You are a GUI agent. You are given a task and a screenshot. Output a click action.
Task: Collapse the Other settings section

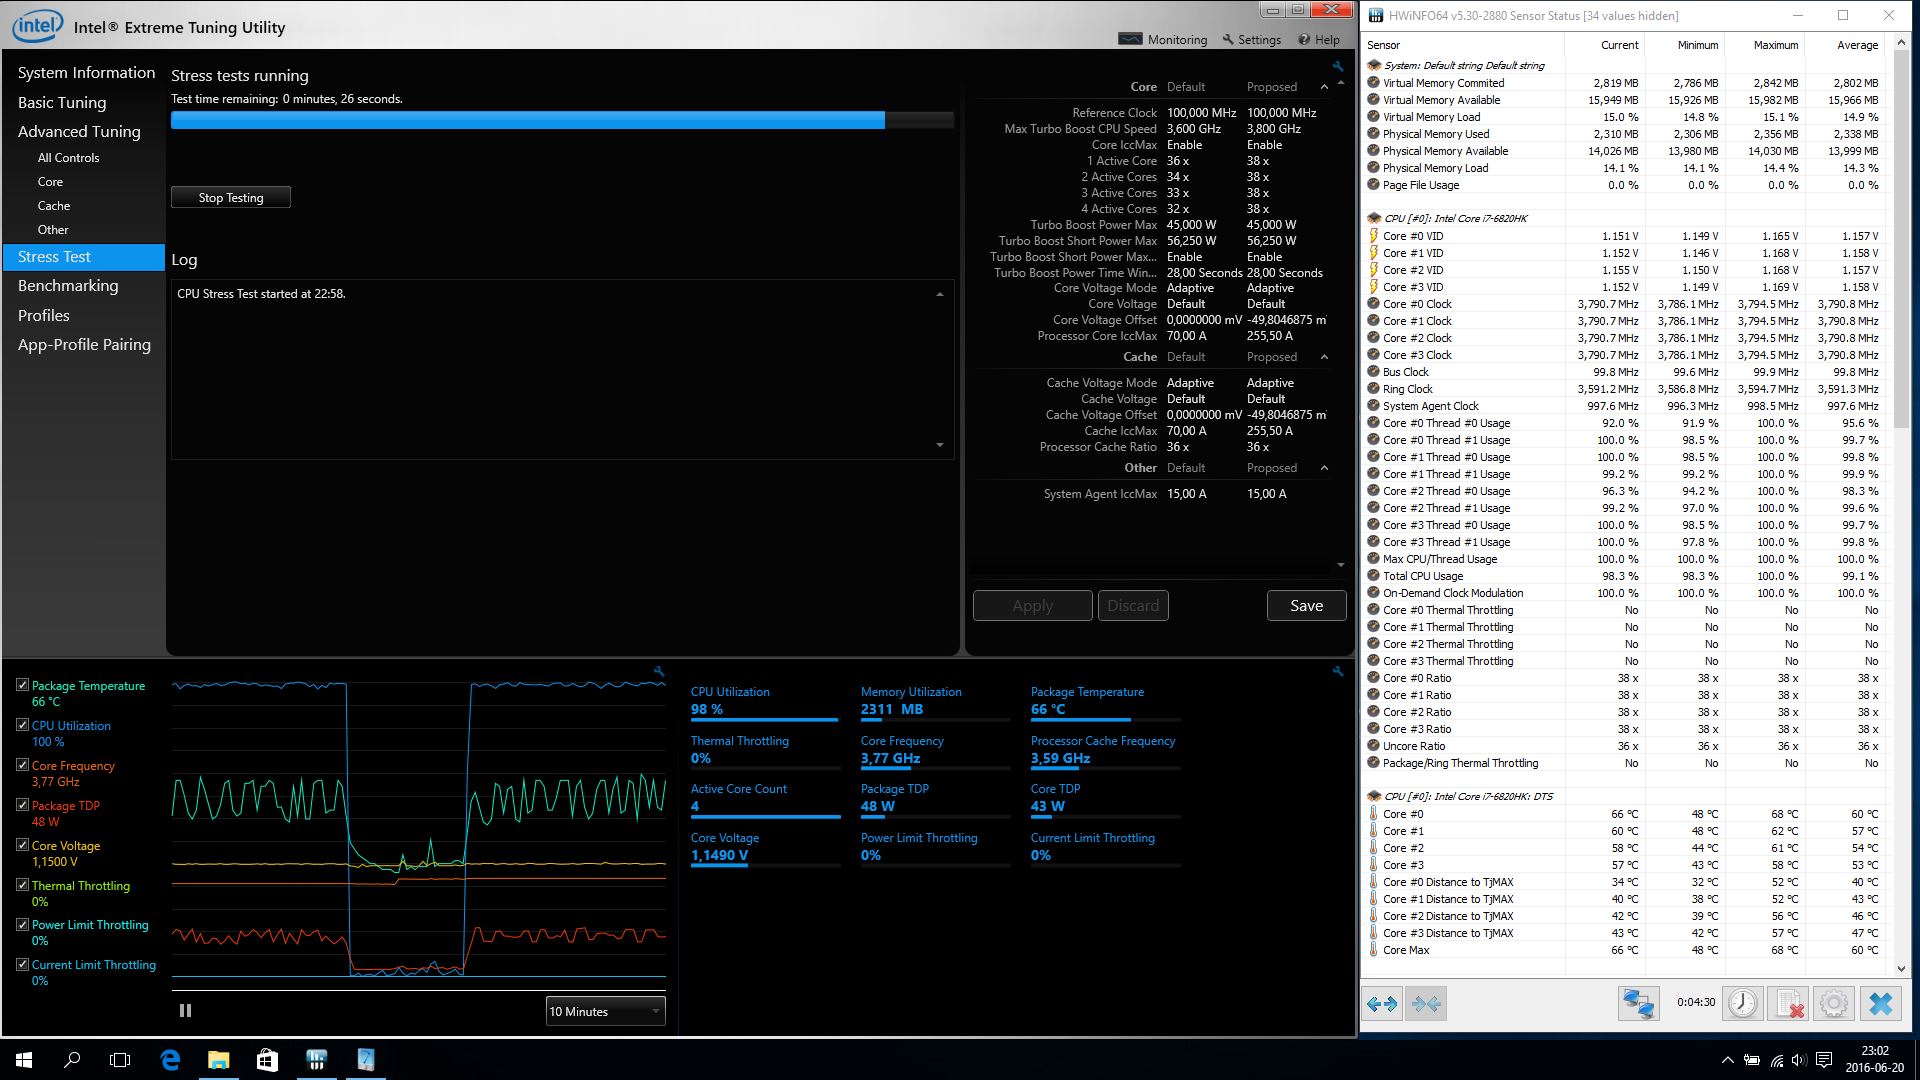1324,468
